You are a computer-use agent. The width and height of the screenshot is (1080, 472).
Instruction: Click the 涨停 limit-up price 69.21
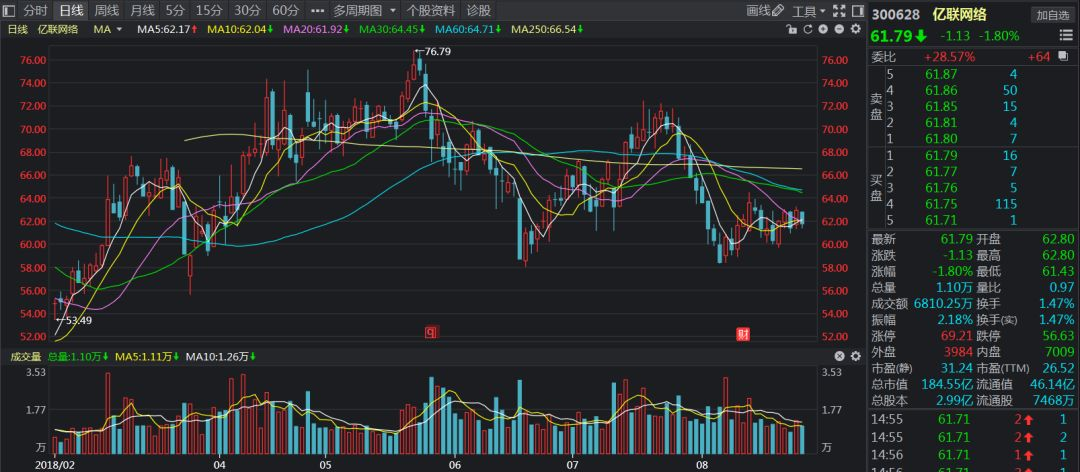click(957, 337)
